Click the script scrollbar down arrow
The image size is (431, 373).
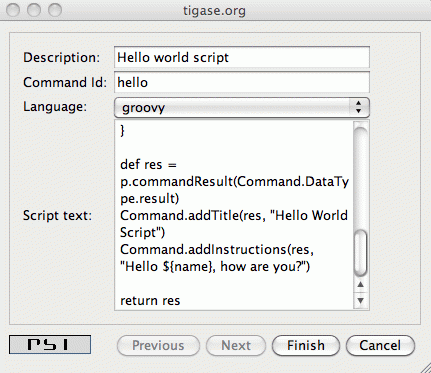[360, 300]
